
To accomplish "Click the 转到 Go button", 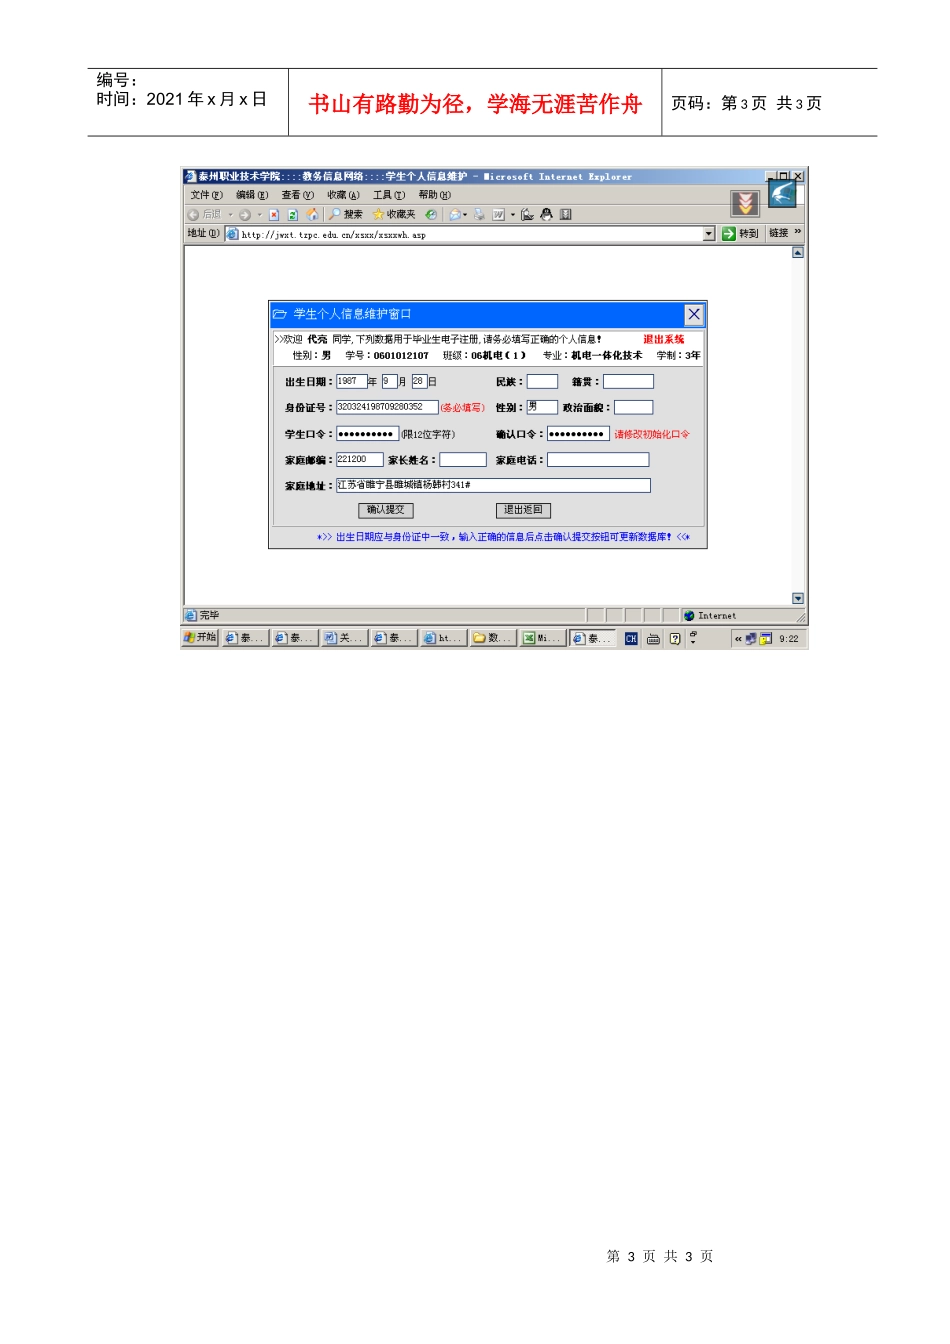I will [x=741, y=234].
